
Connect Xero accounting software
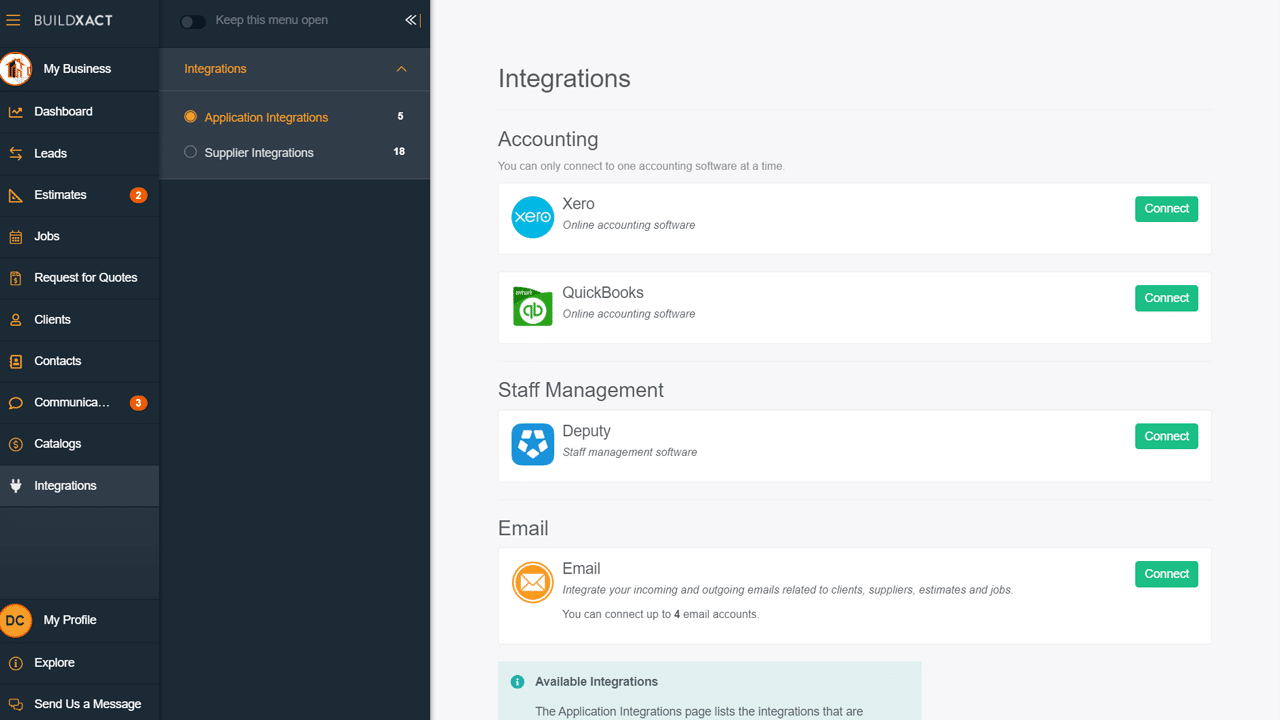(1166, 209)
